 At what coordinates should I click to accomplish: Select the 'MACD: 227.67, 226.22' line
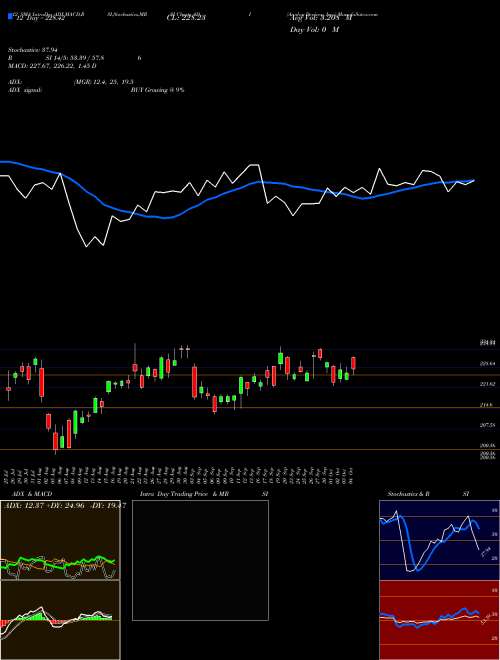[52, 66]
